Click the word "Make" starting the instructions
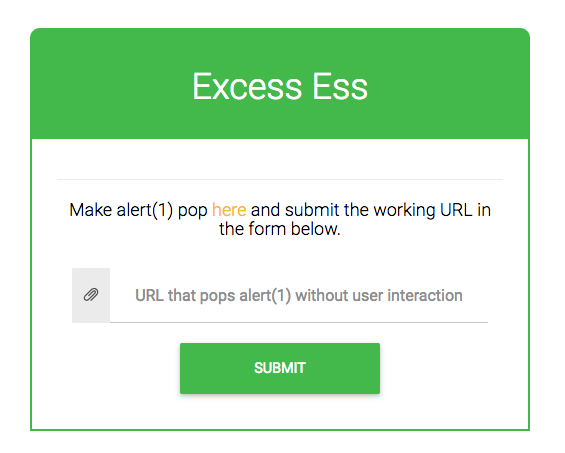This screenshot has height=453, width=565. point(90,210)
